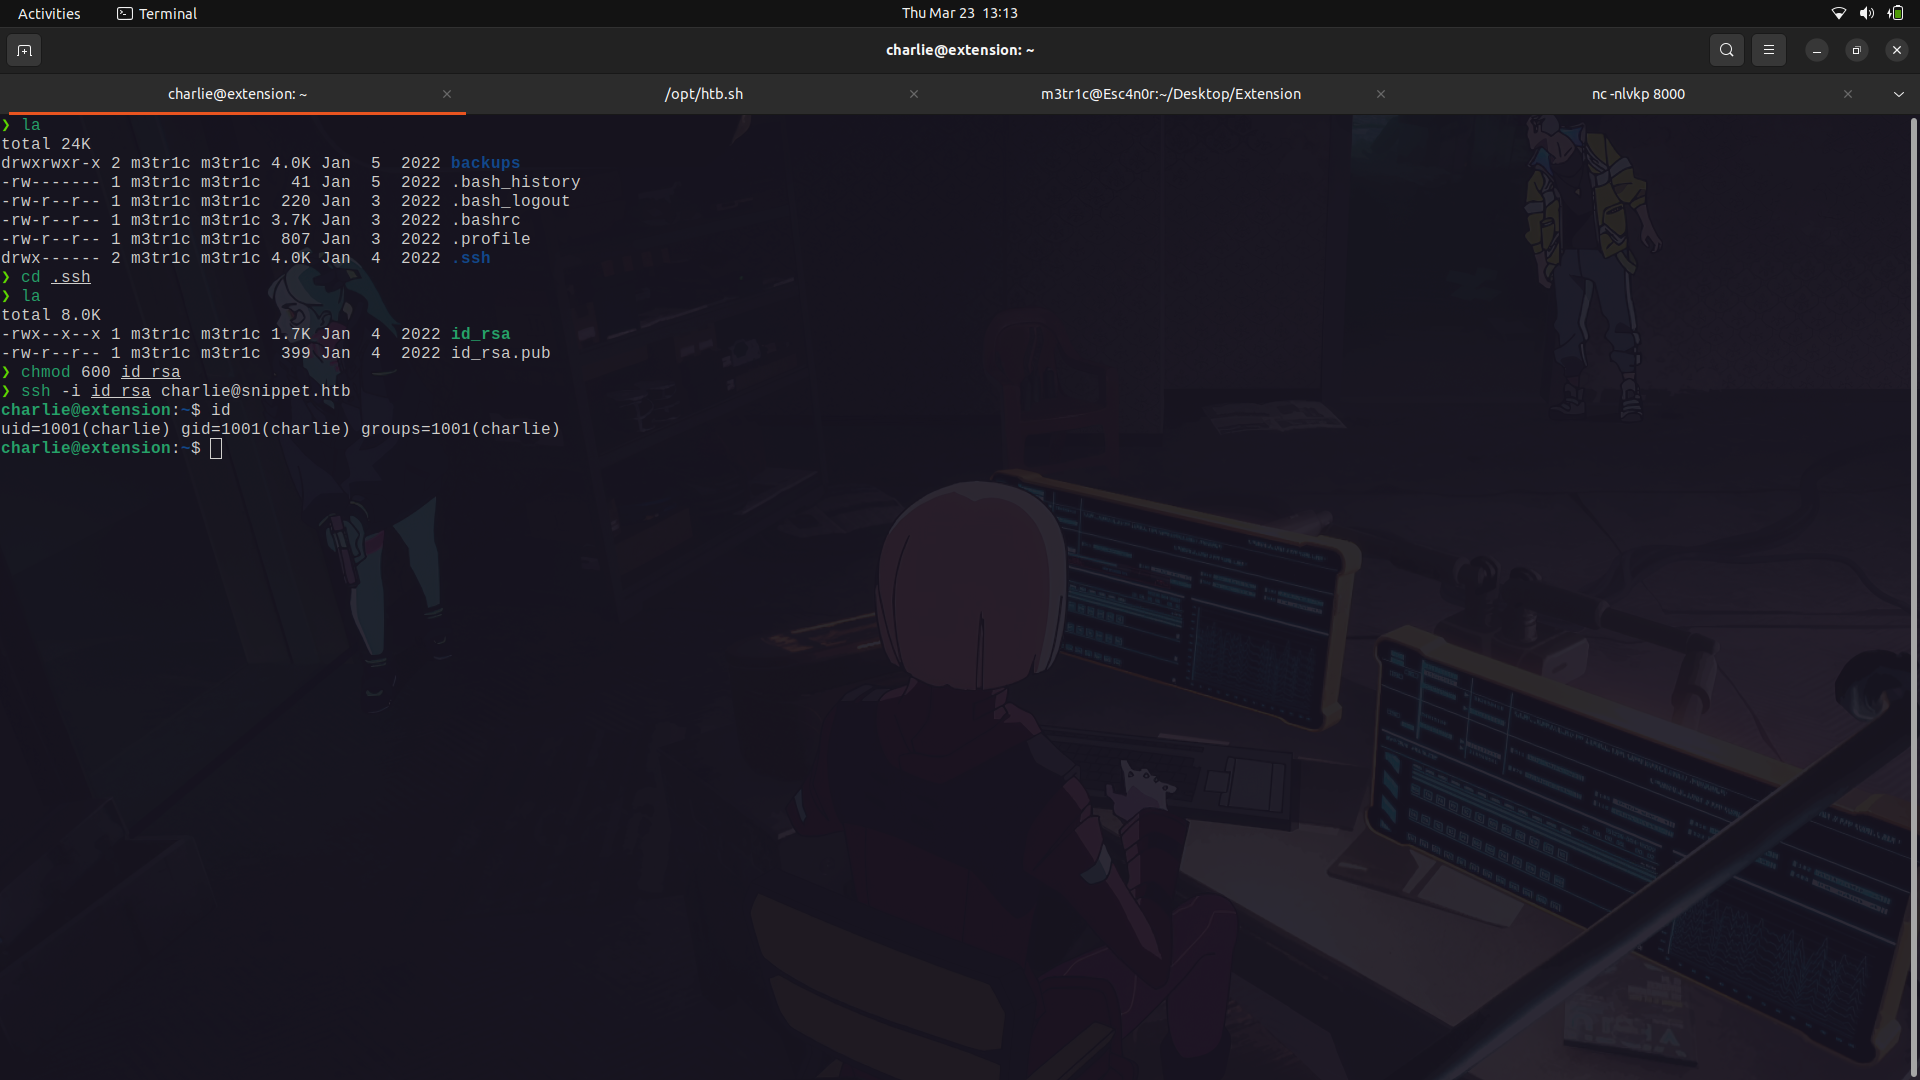This screenshot has height=1080, width=1920.
Task: Open the tab list chevron dropdown
Action: pos(1899,93)
